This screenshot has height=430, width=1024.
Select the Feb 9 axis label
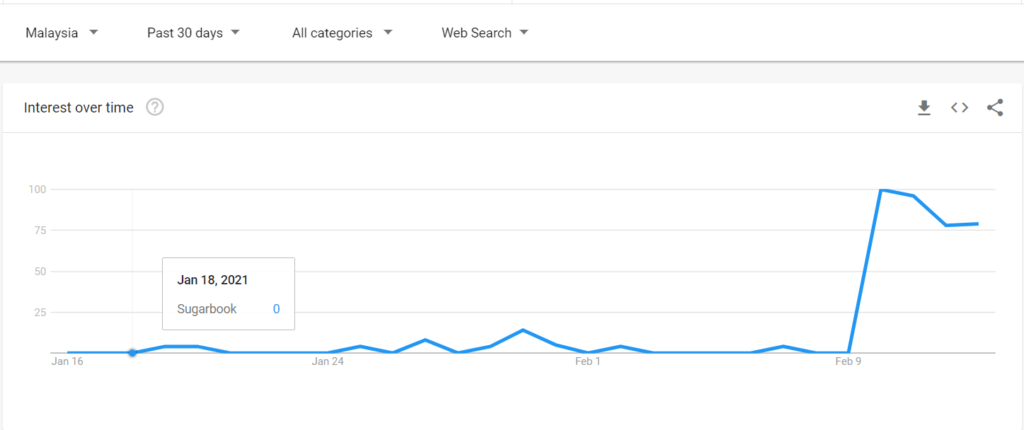coord(848,361)
